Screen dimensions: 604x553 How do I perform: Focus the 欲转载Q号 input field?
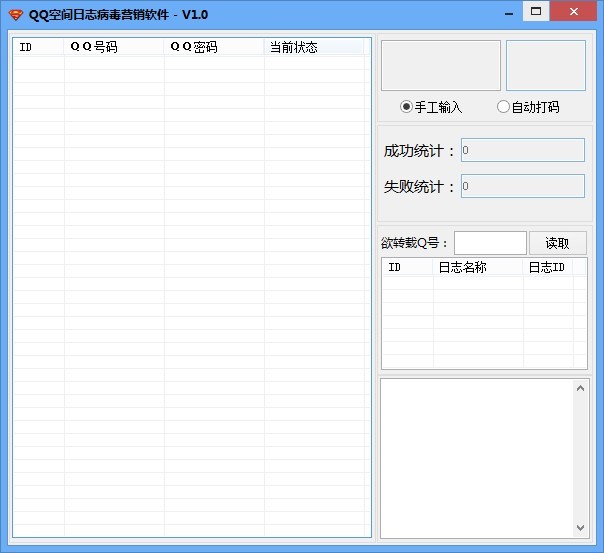[x=490, y=243]
